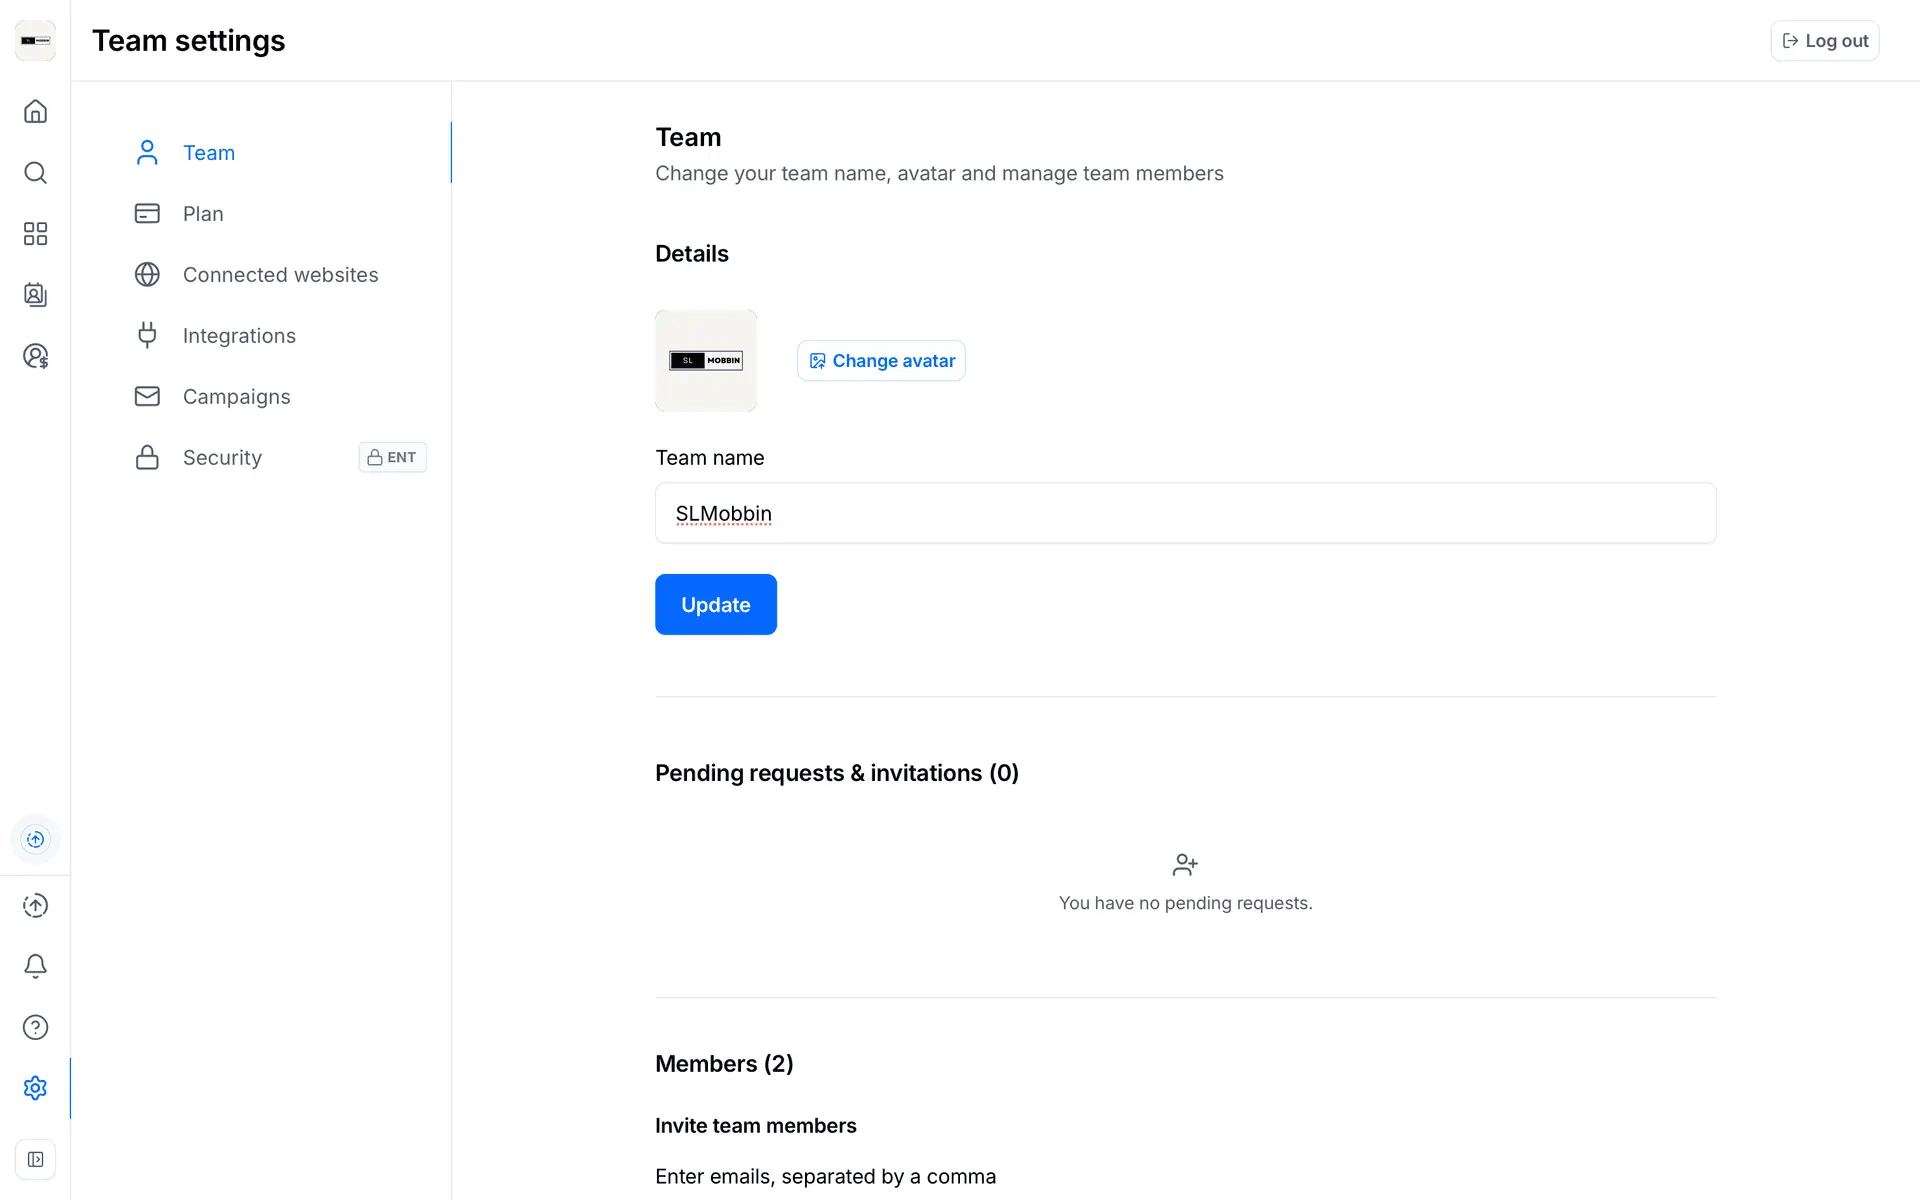Image resolution: width=1920 pixels, height=1200 pixels.
Task: Expand the sidebar panel toggle icon
Action: (35, 1160)
